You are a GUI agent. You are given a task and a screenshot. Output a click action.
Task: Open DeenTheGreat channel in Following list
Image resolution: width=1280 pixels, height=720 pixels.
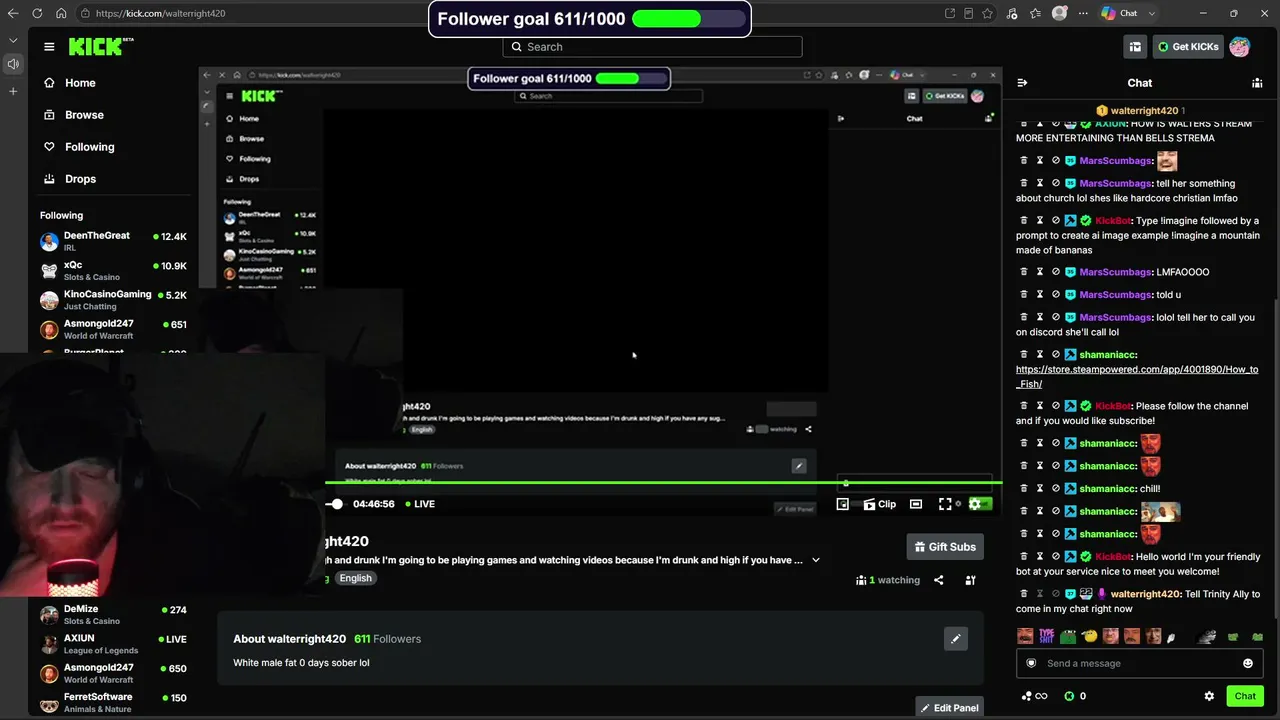click(x=113, y=241)
